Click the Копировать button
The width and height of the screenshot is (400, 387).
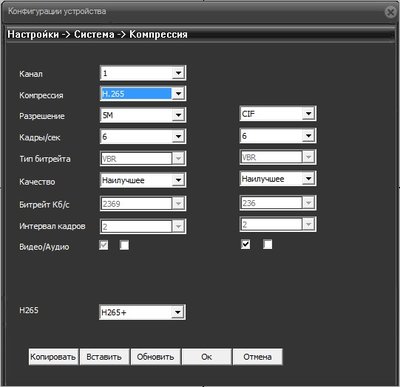[x=53, y=357]
